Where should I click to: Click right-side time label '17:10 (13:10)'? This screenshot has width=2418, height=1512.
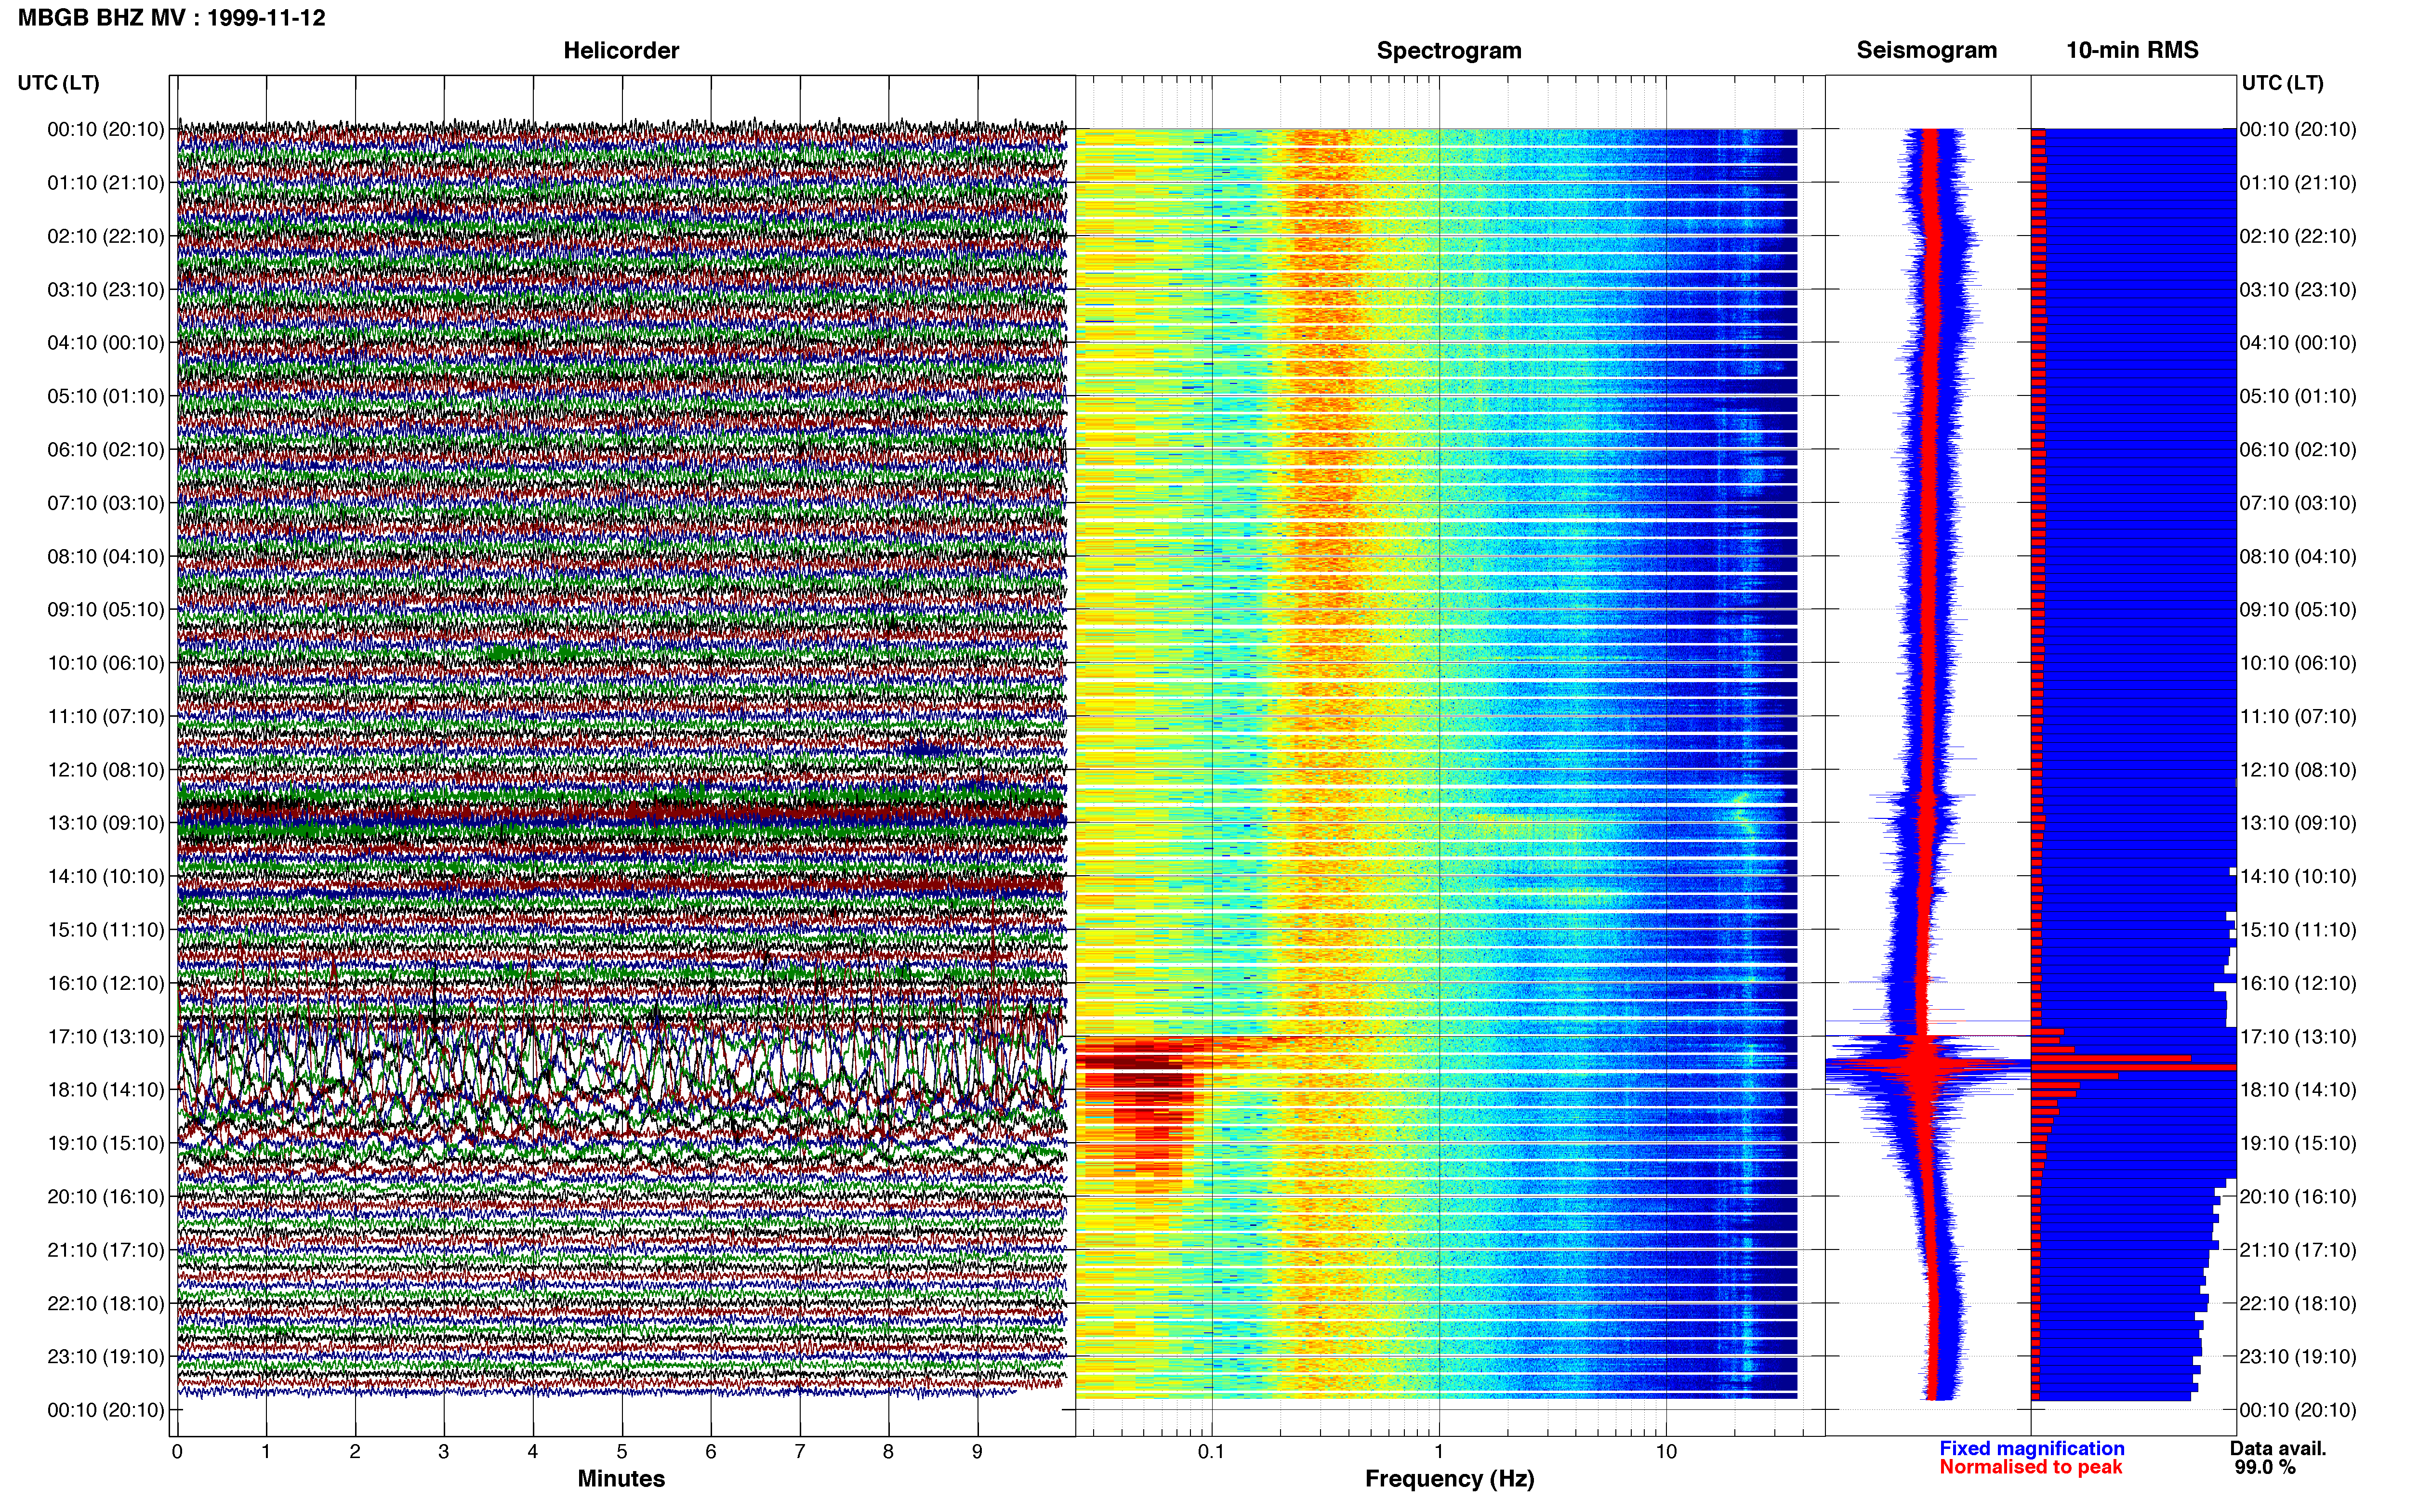tap(2298, 1036)
